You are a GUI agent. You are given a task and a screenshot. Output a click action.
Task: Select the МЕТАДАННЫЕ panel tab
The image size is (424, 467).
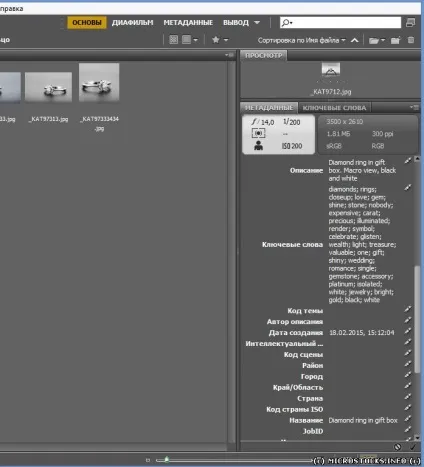269,108
